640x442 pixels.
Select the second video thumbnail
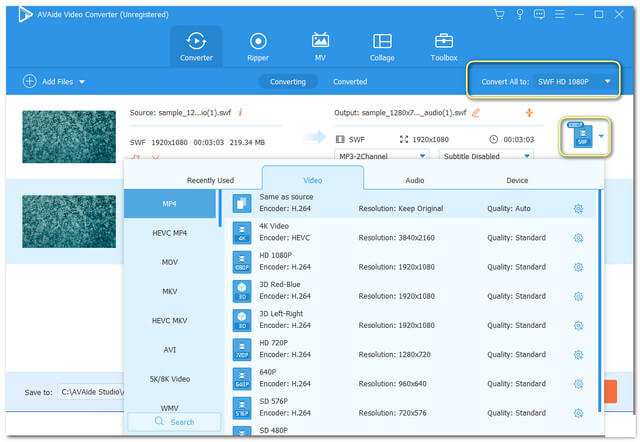coord(69,221)
